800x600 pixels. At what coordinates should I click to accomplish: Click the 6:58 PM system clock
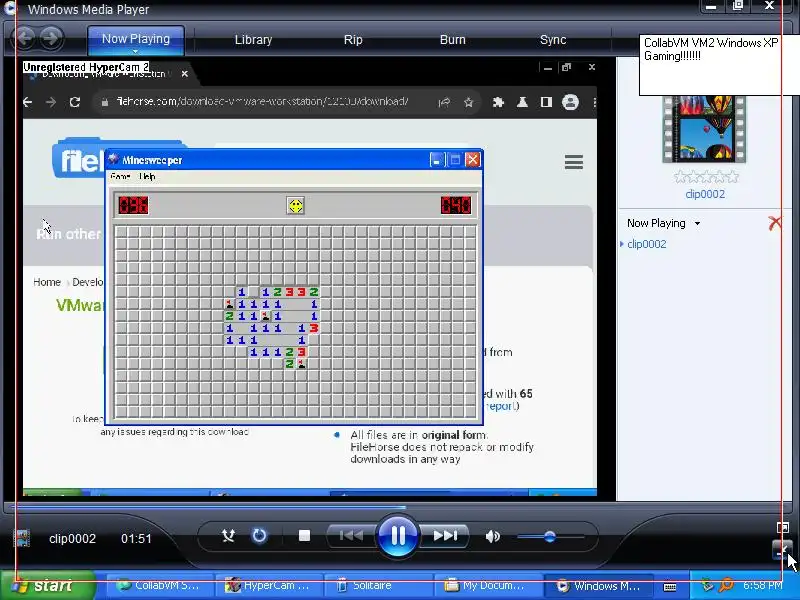tap(762, 585)
